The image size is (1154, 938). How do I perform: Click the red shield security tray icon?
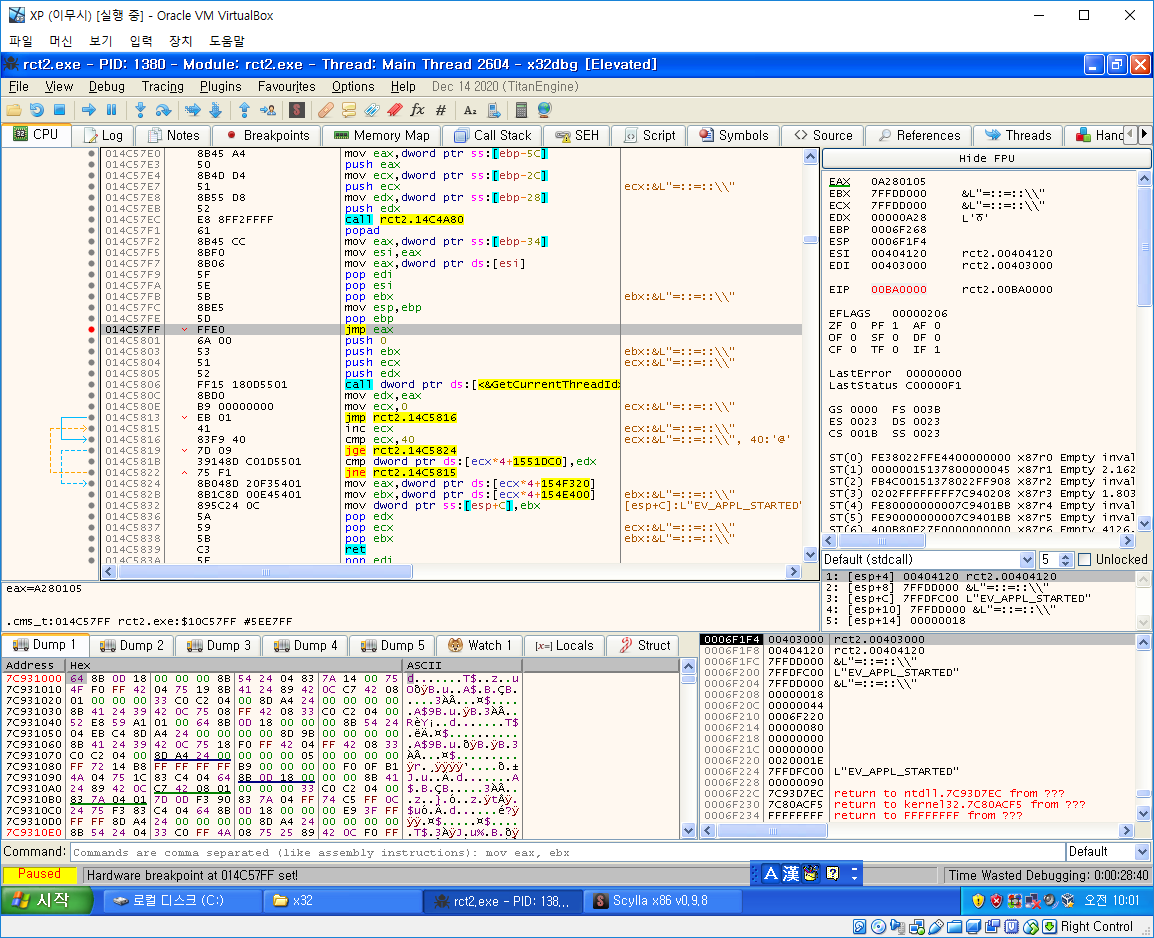pos(997,900)
